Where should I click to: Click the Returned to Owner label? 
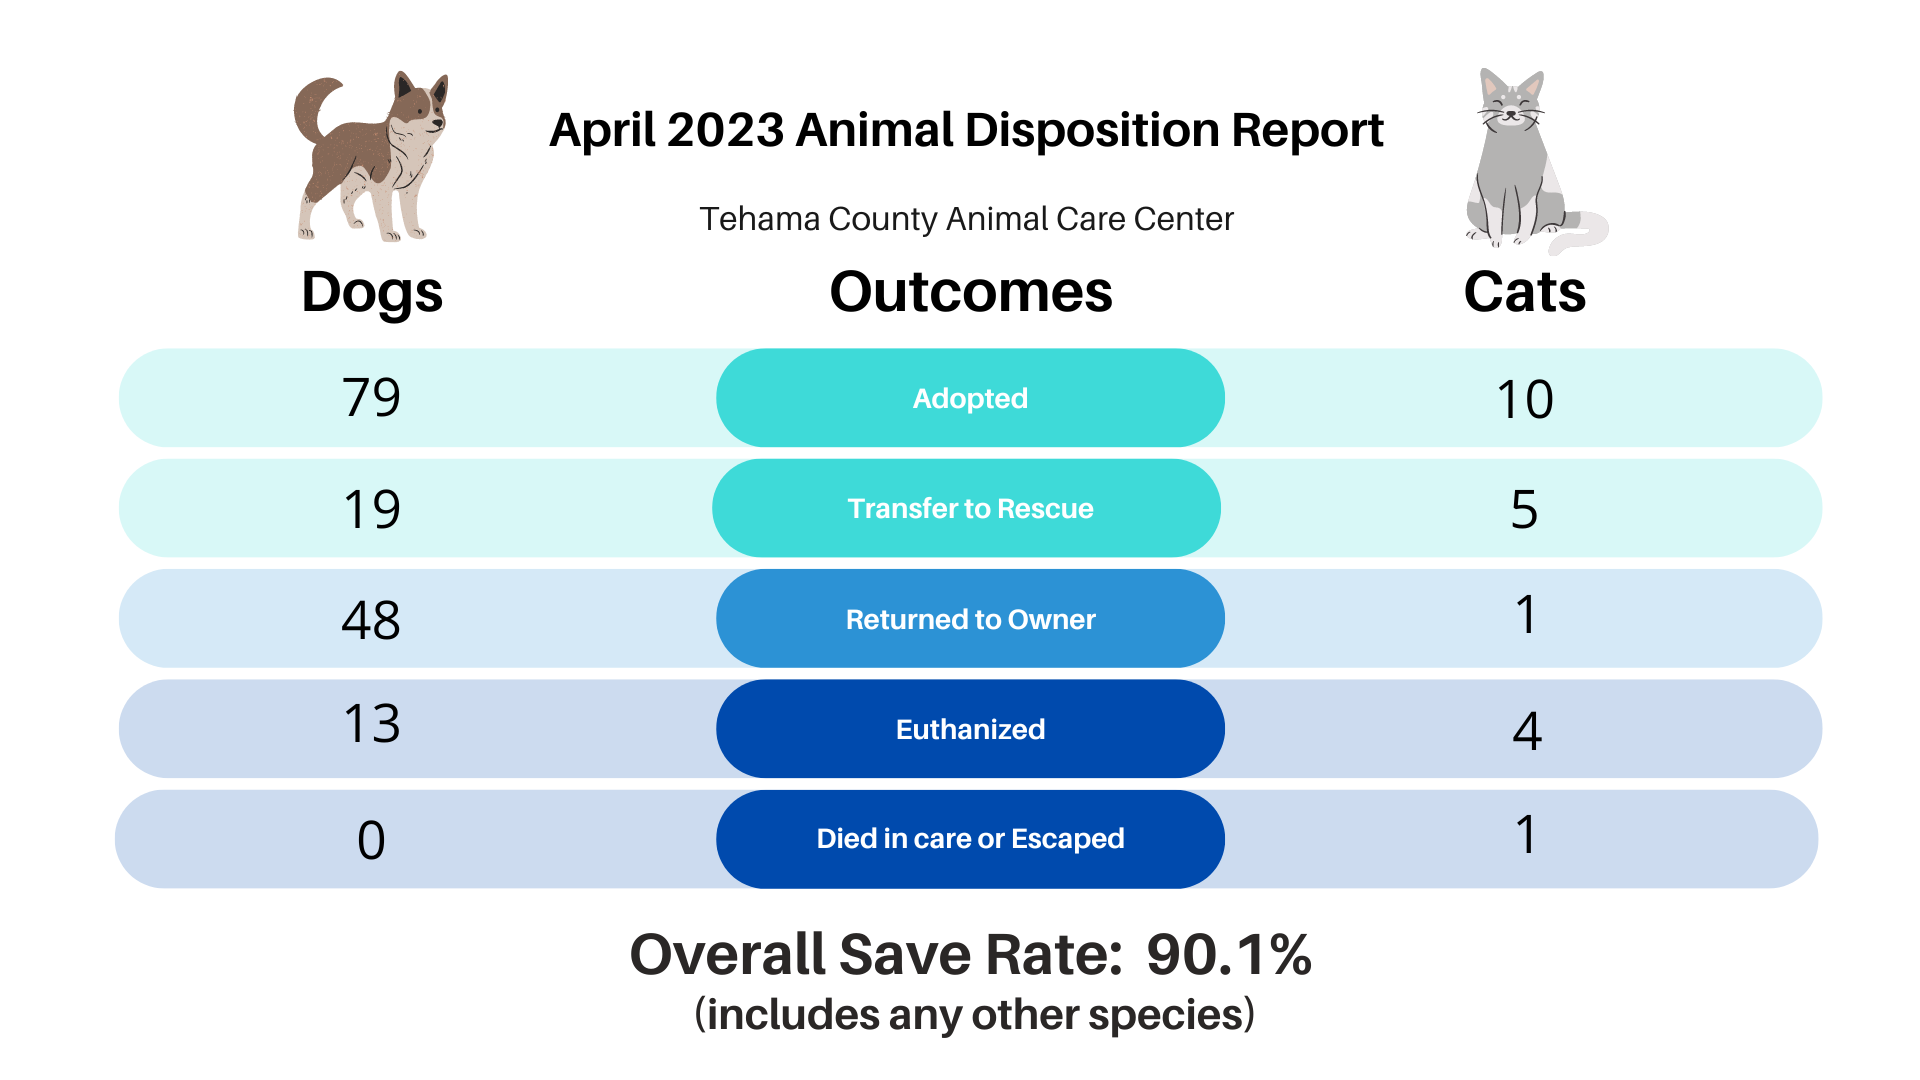tap(970, 619)
